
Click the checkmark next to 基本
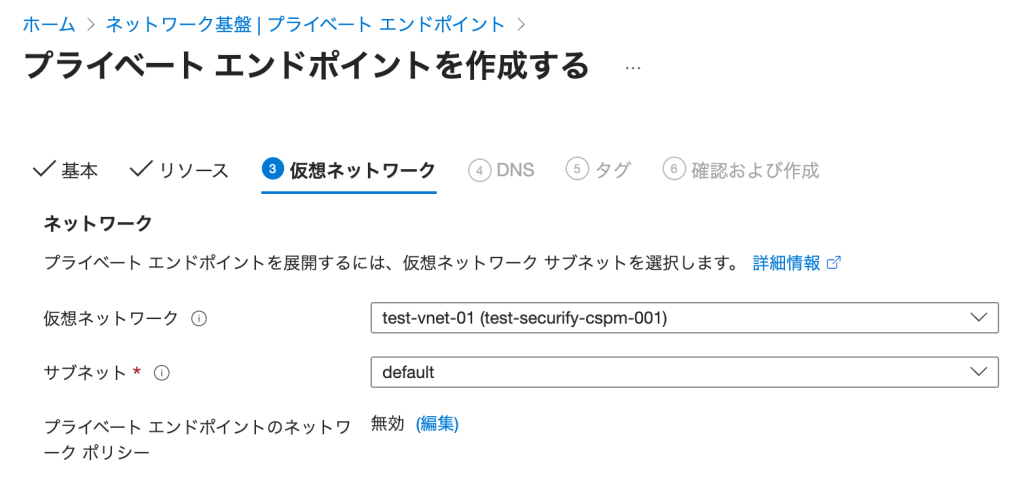[x=43, y=169]
